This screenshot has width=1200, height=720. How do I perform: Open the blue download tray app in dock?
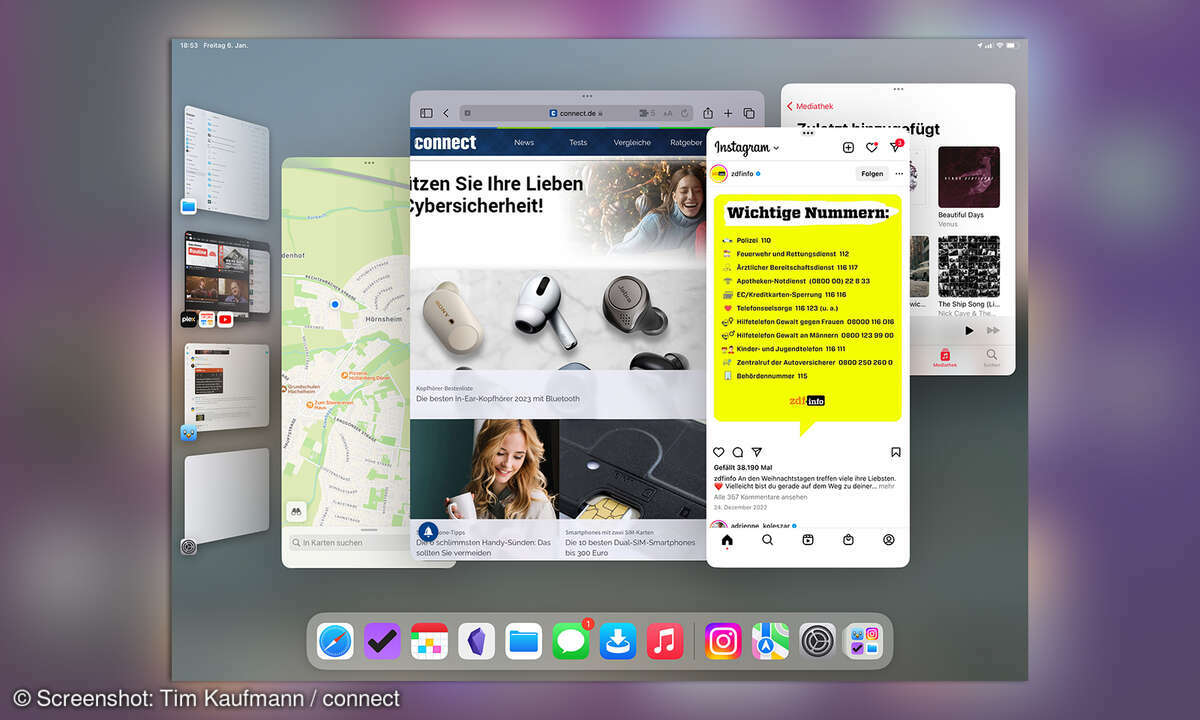click(618, 640)
